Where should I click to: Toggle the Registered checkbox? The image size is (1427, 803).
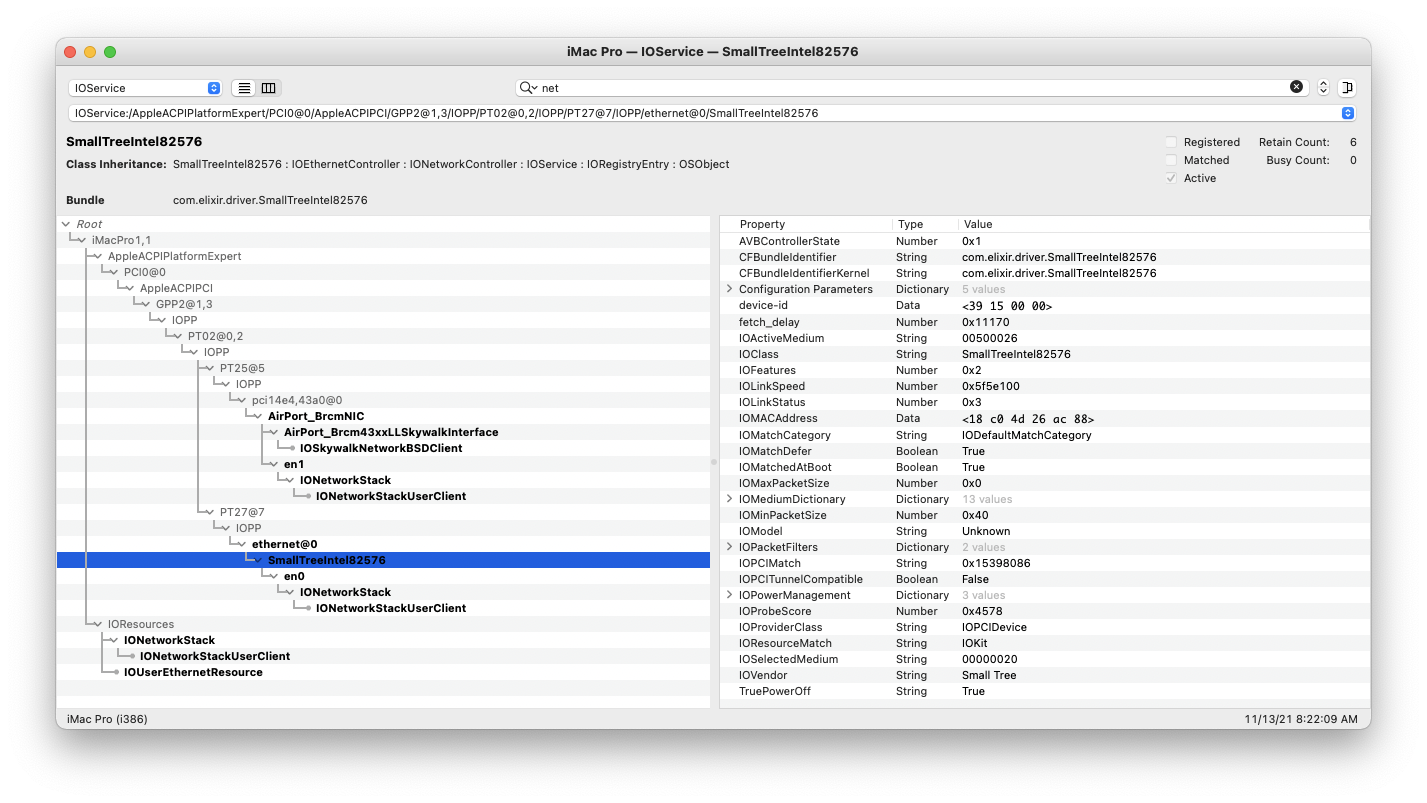click(1171, 142)
